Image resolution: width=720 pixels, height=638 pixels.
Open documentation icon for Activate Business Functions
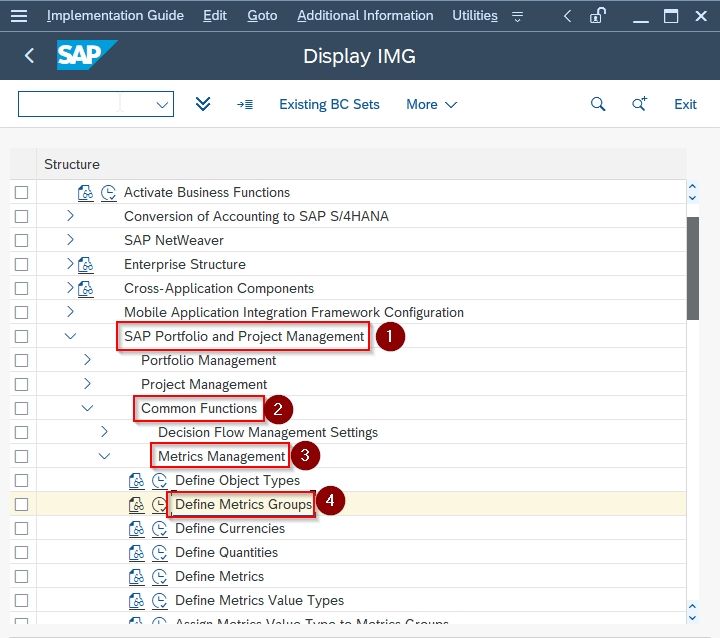[85, 192]
